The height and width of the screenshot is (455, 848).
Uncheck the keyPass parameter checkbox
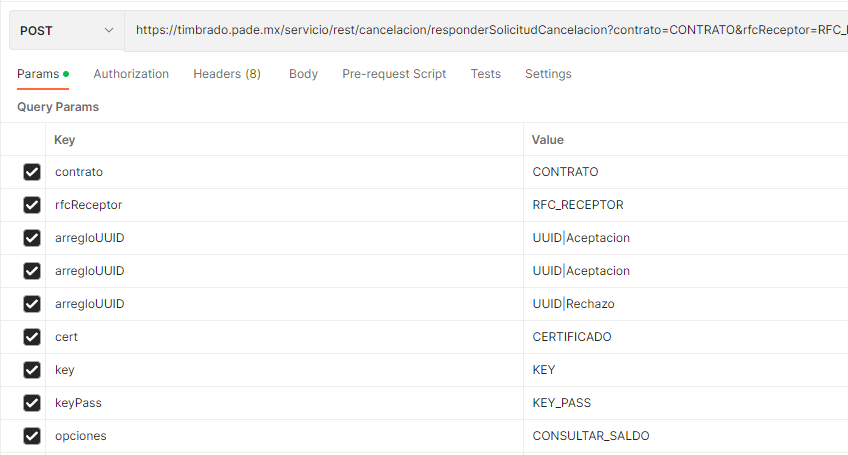pos(32,403)
